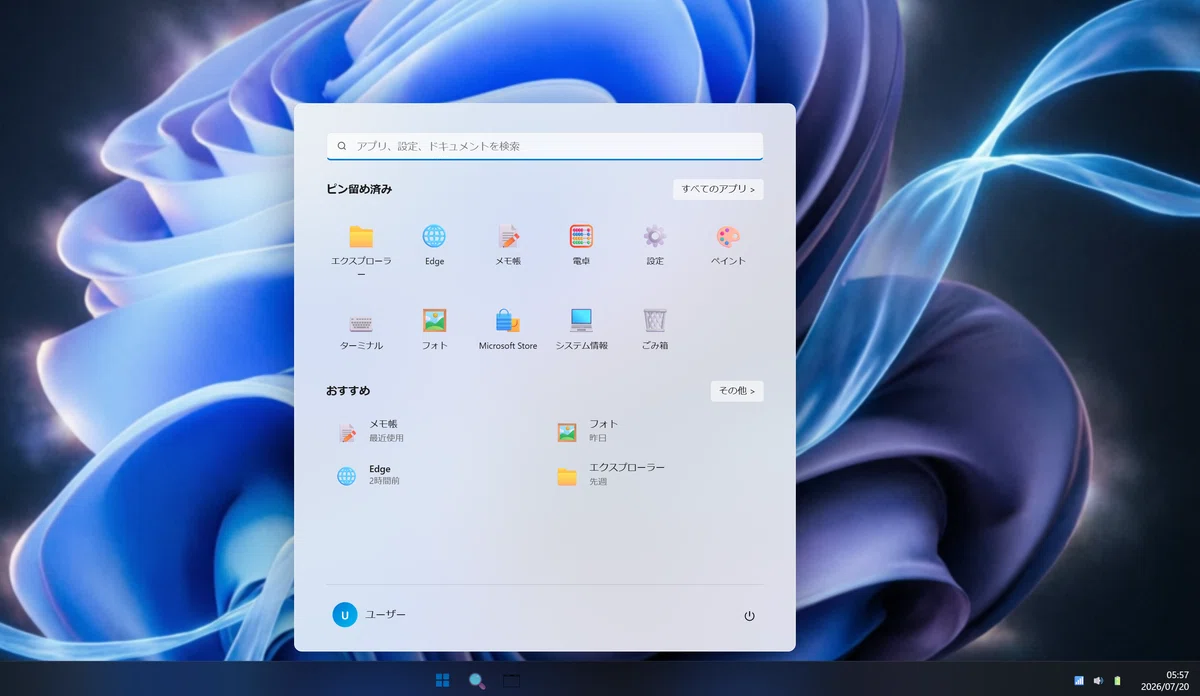Click the ピン留め済み section heading
1200x696 pixels.
point(360,189)
